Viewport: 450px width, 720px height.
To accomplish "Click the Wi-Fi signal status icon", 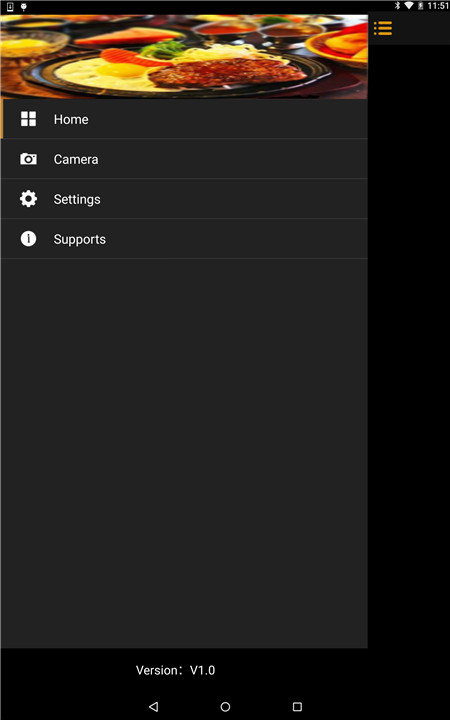I will [x=408, y=6].
